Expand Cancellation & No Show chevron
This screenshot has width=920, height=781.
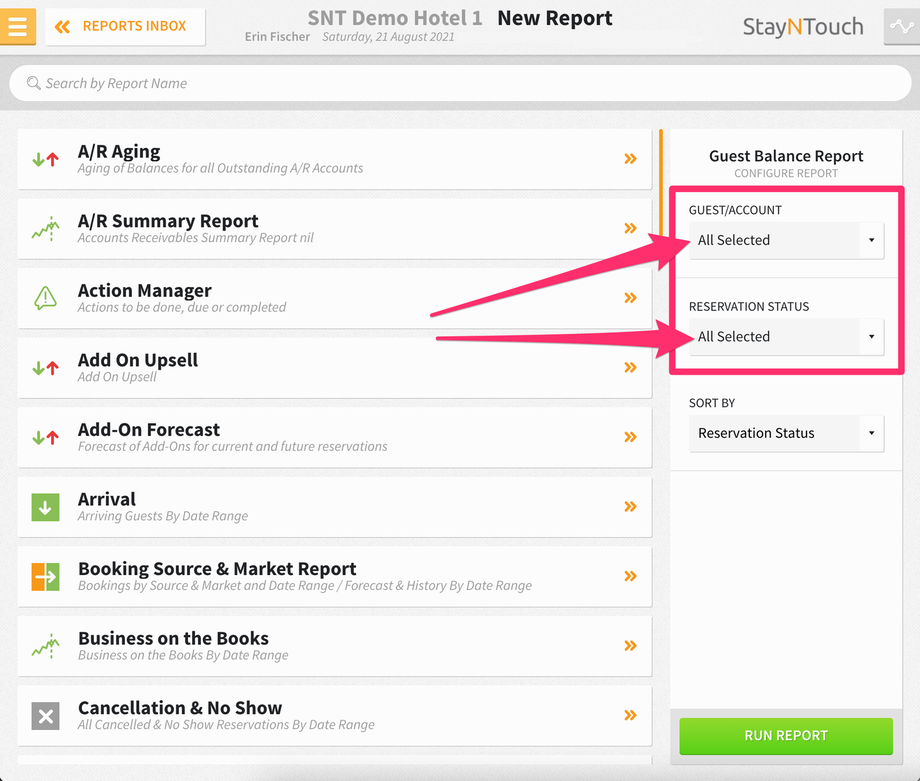[x=631, y=715]
